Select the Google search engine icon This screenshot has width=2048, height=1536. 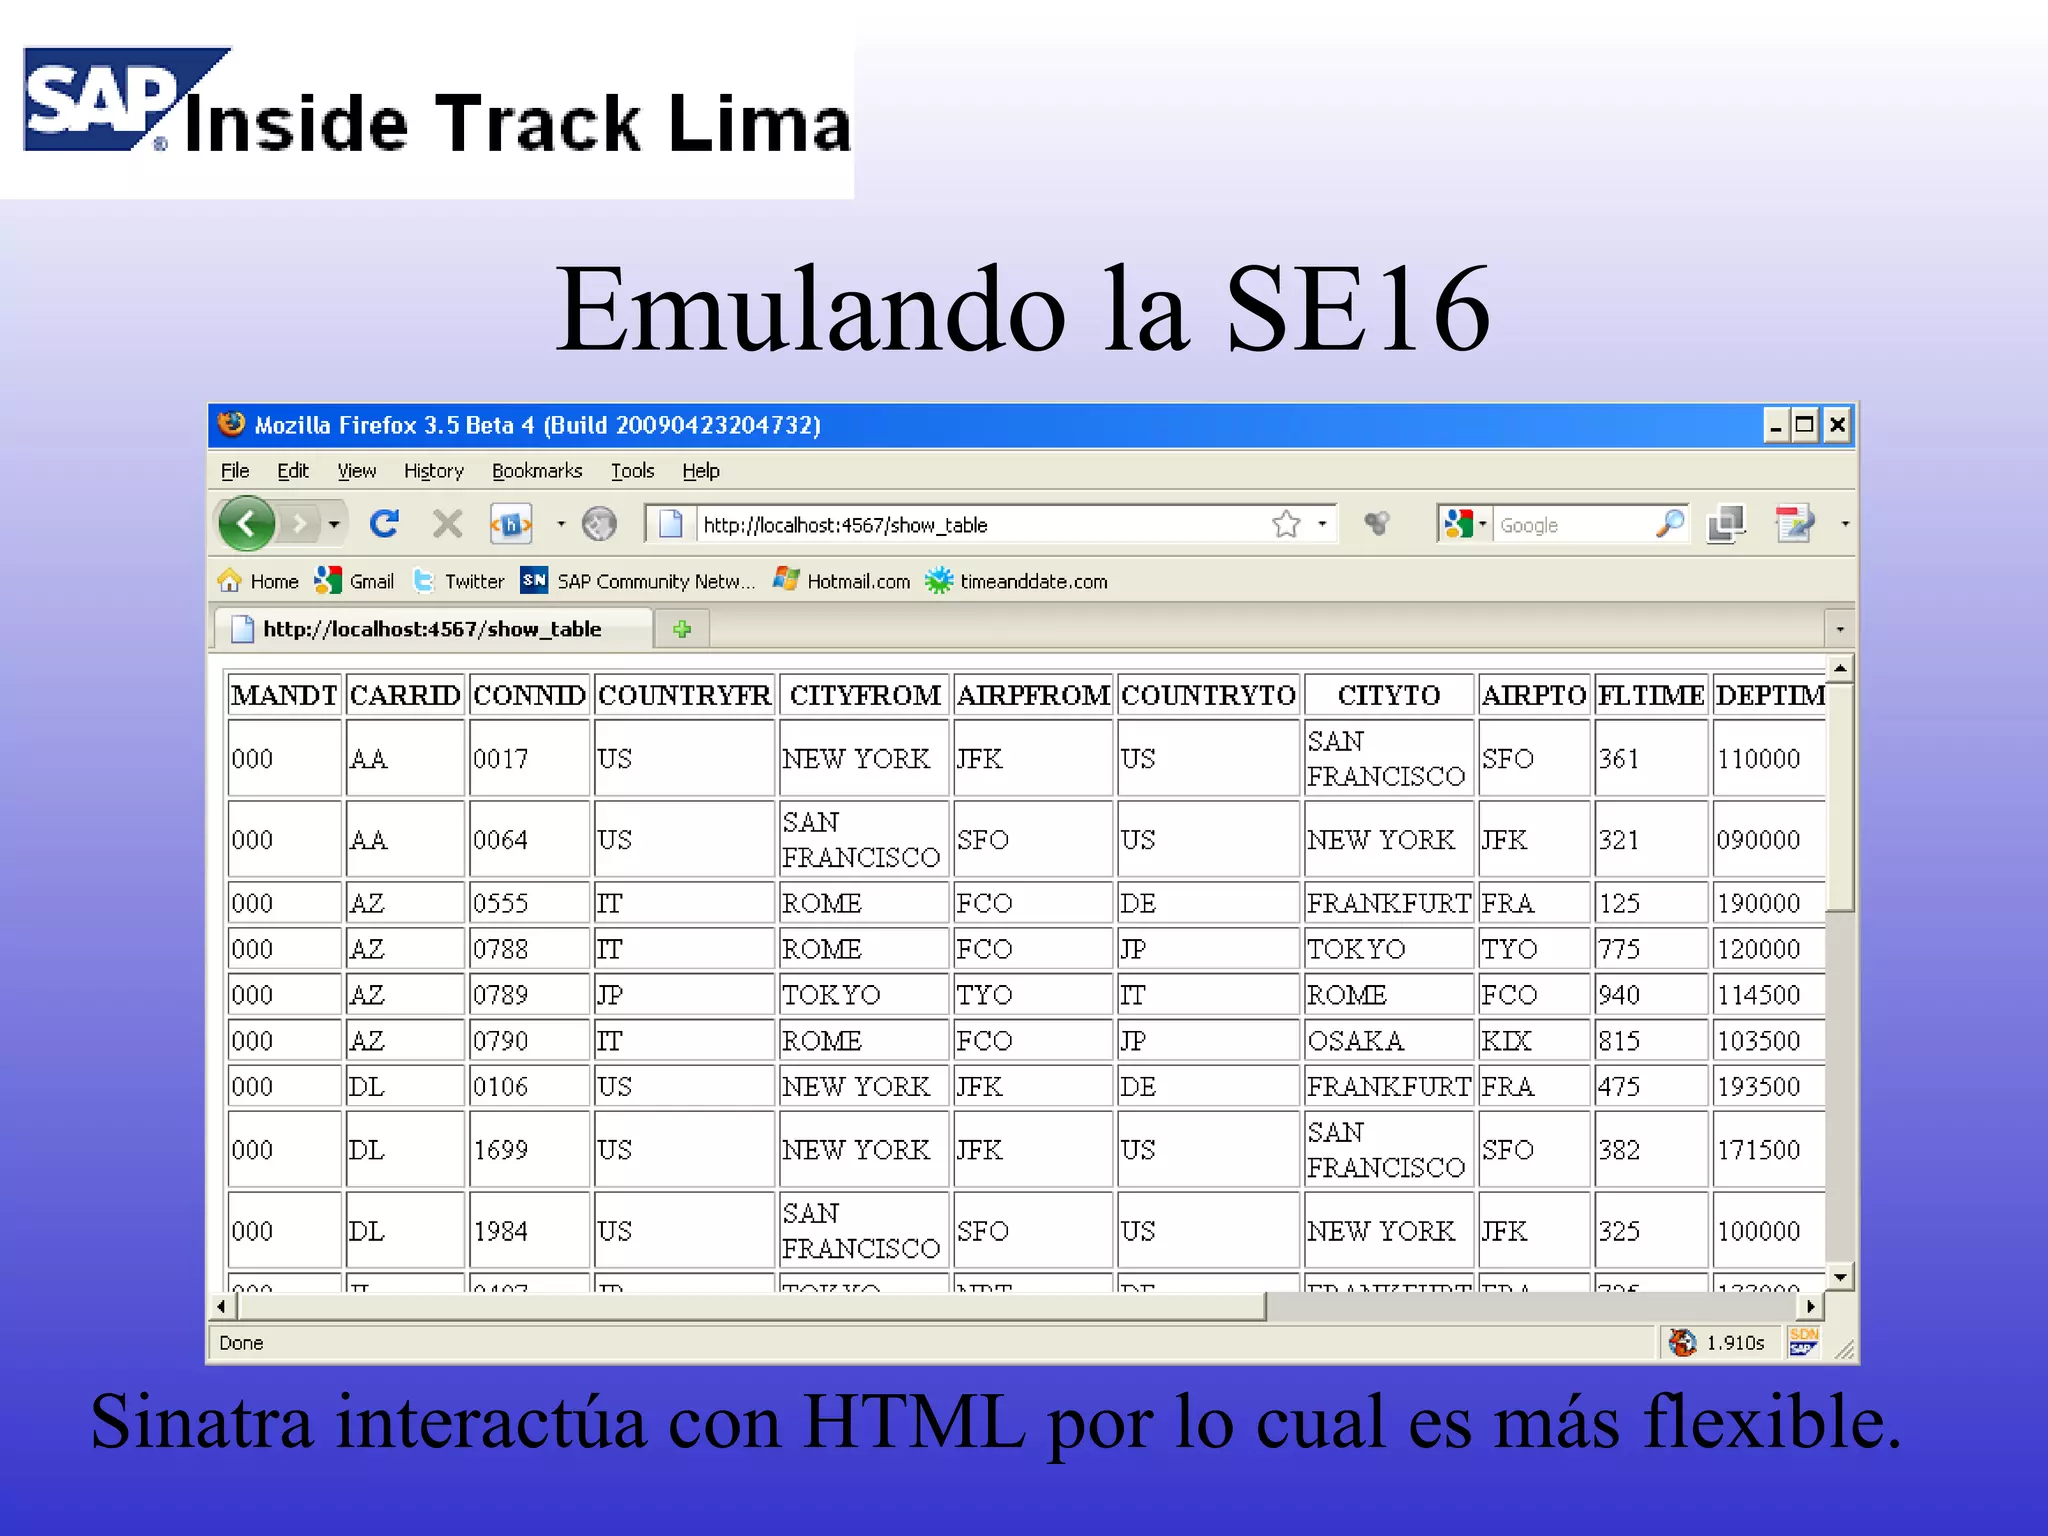[1459, 523]
